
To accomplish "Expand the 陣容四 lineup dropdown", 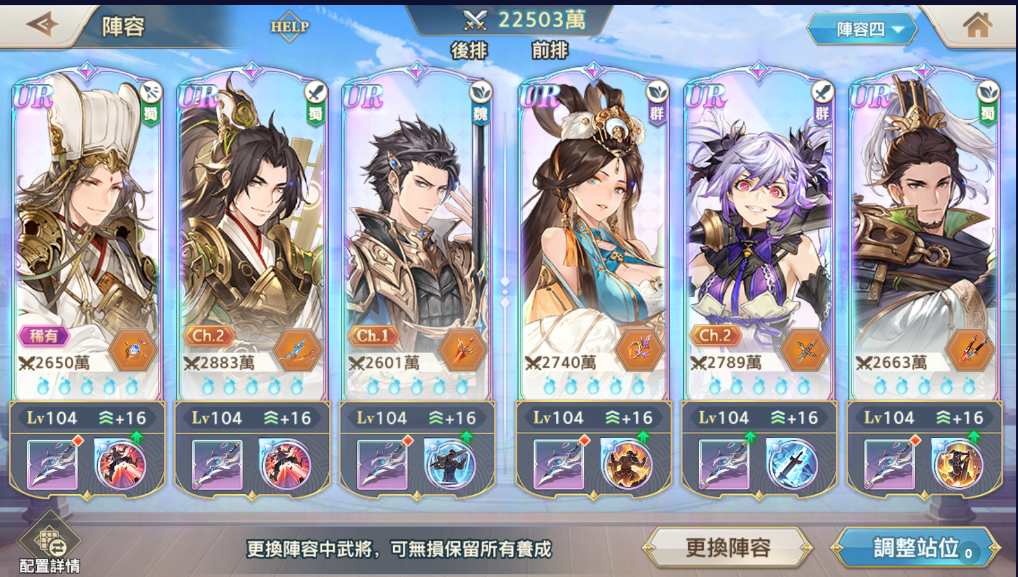I will click(862, 29).
